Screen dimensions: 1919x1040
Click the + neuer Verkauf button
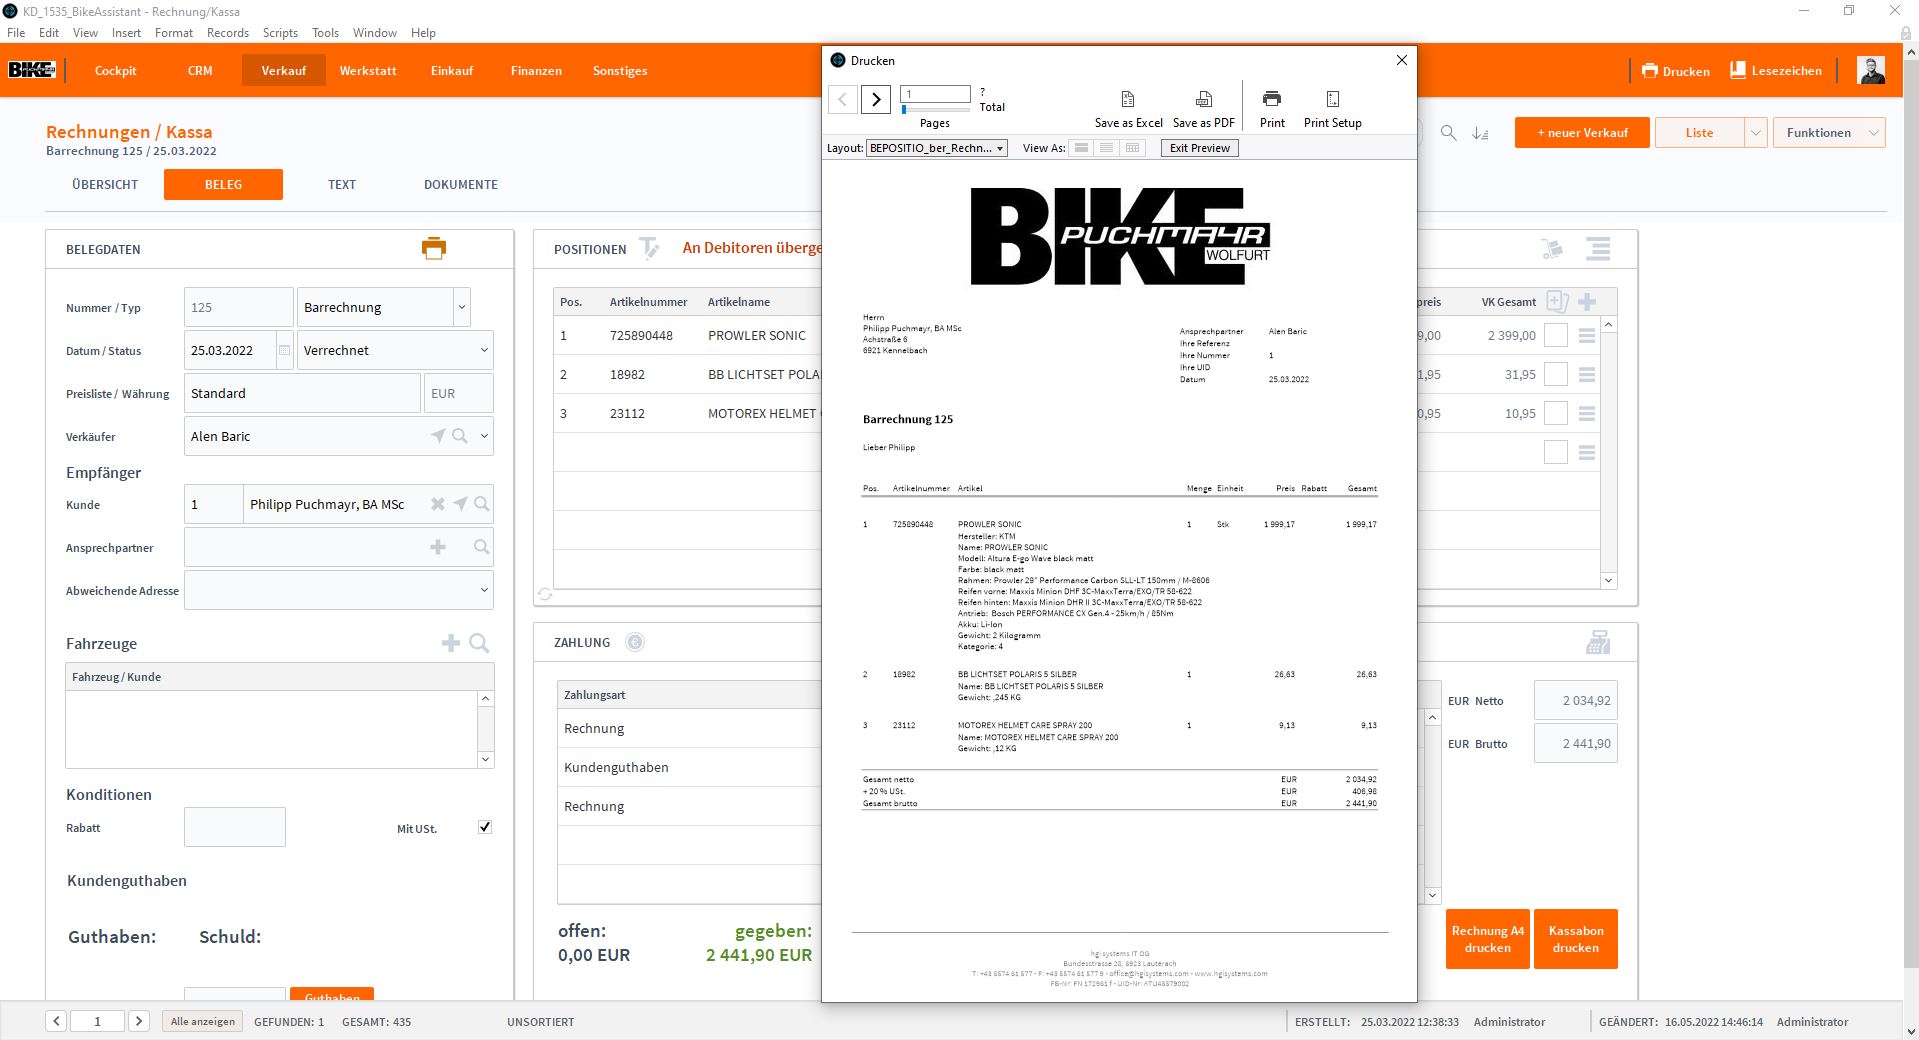[x=1582, y=132]
